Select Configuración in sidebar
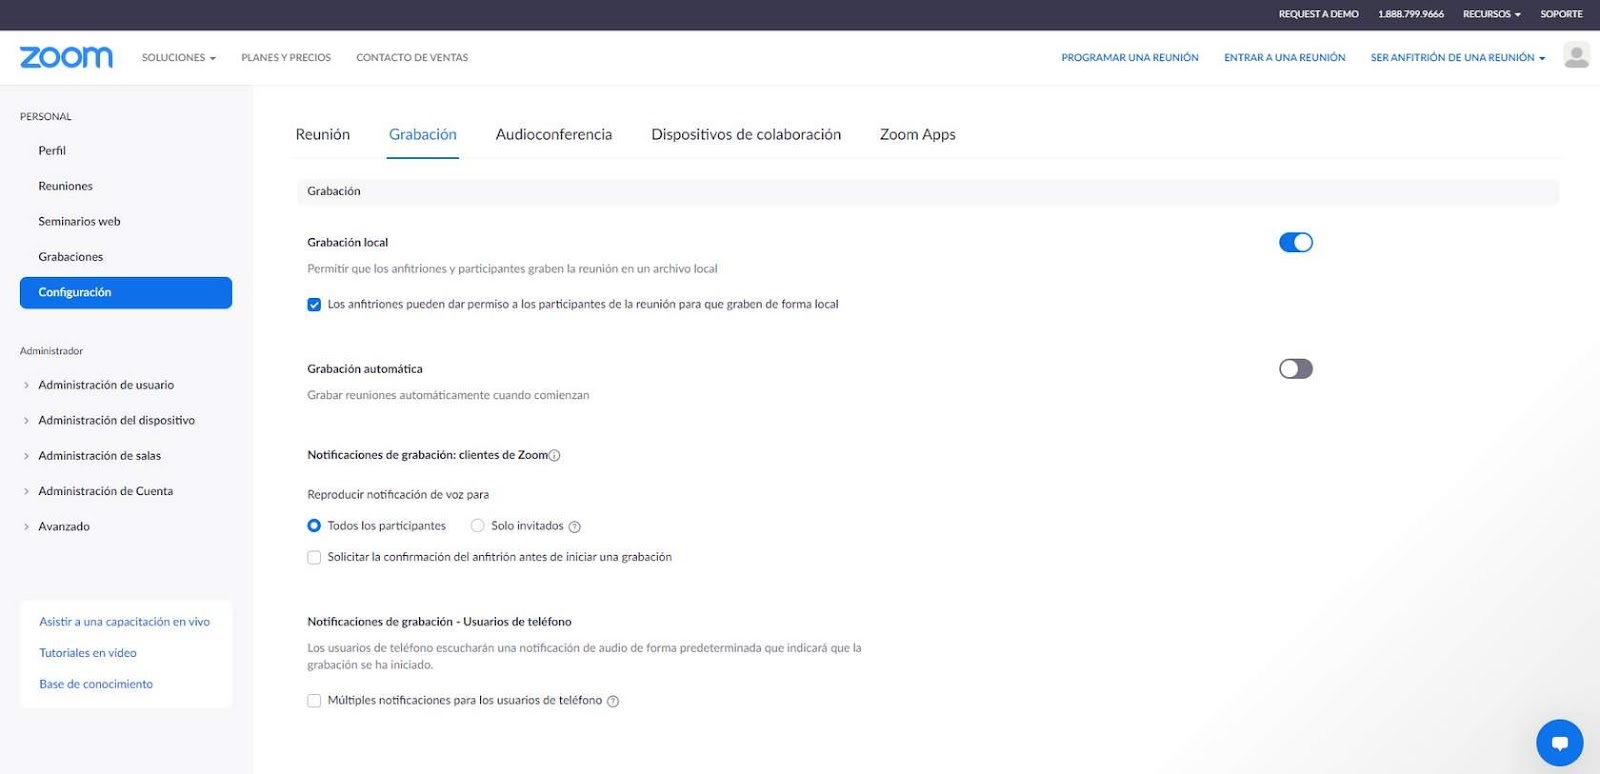The image size is (1600, 774). point(126,293)
